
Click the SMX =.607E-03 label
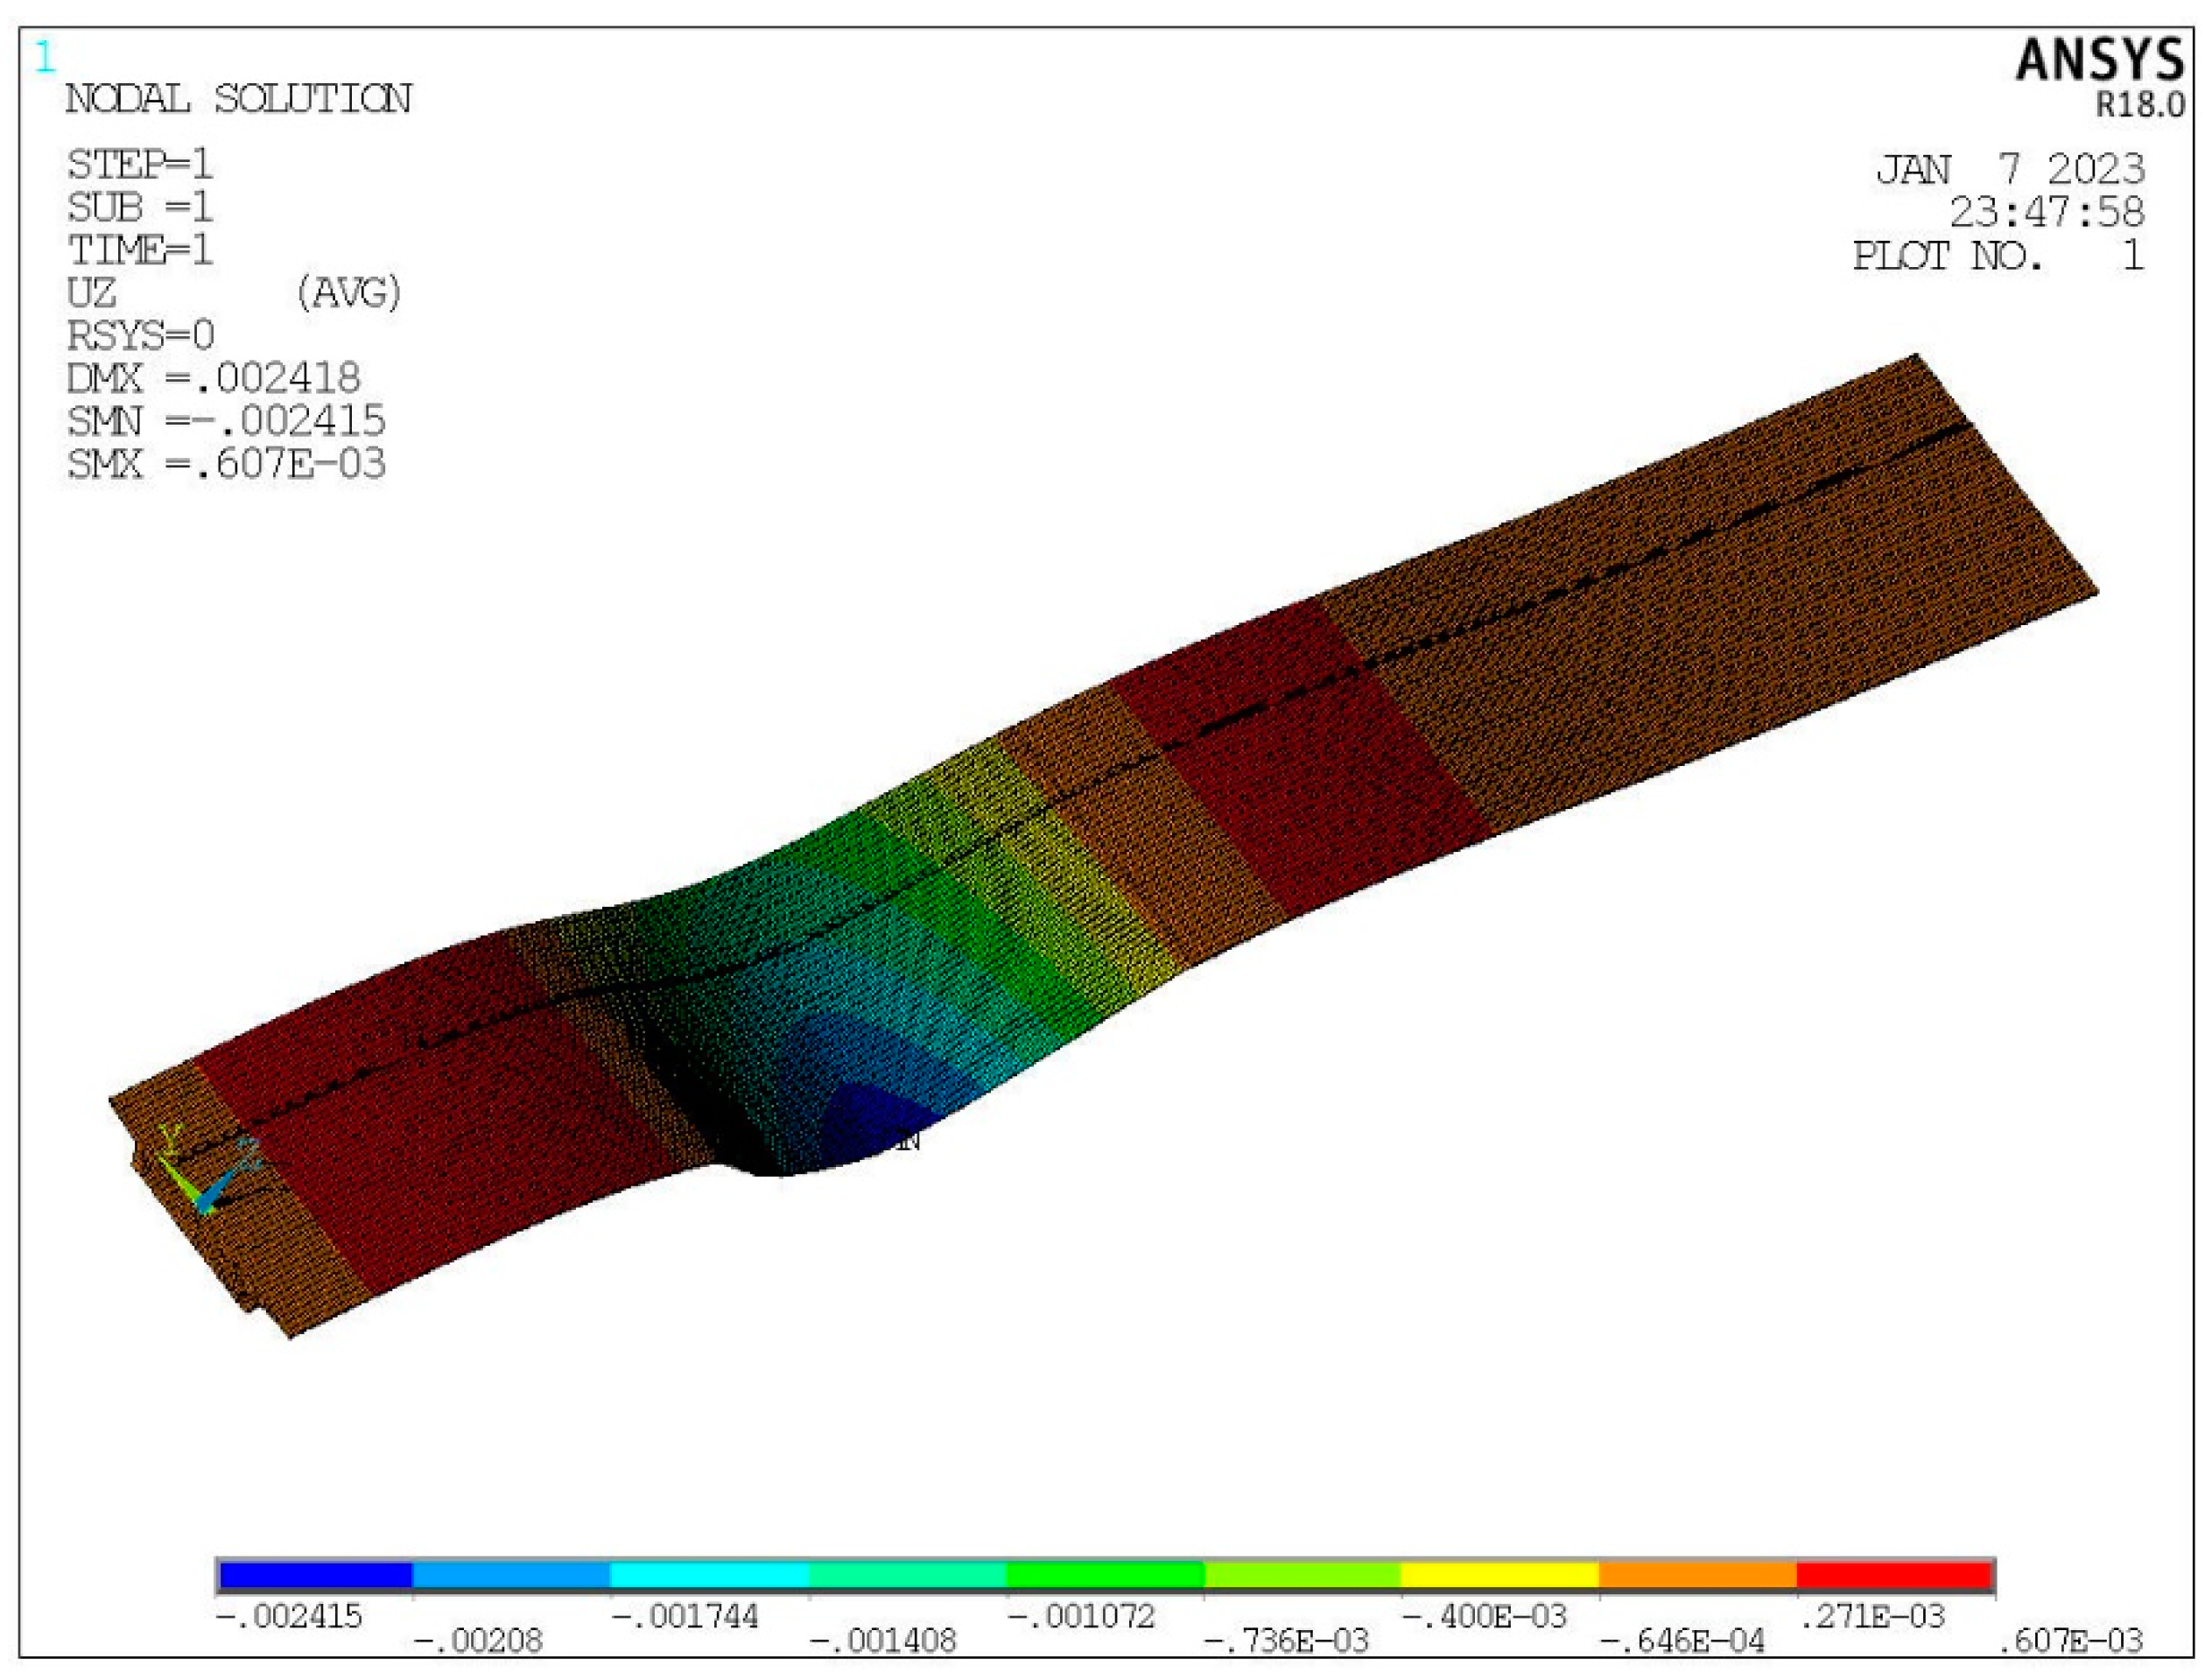click(x=226, y=464)
